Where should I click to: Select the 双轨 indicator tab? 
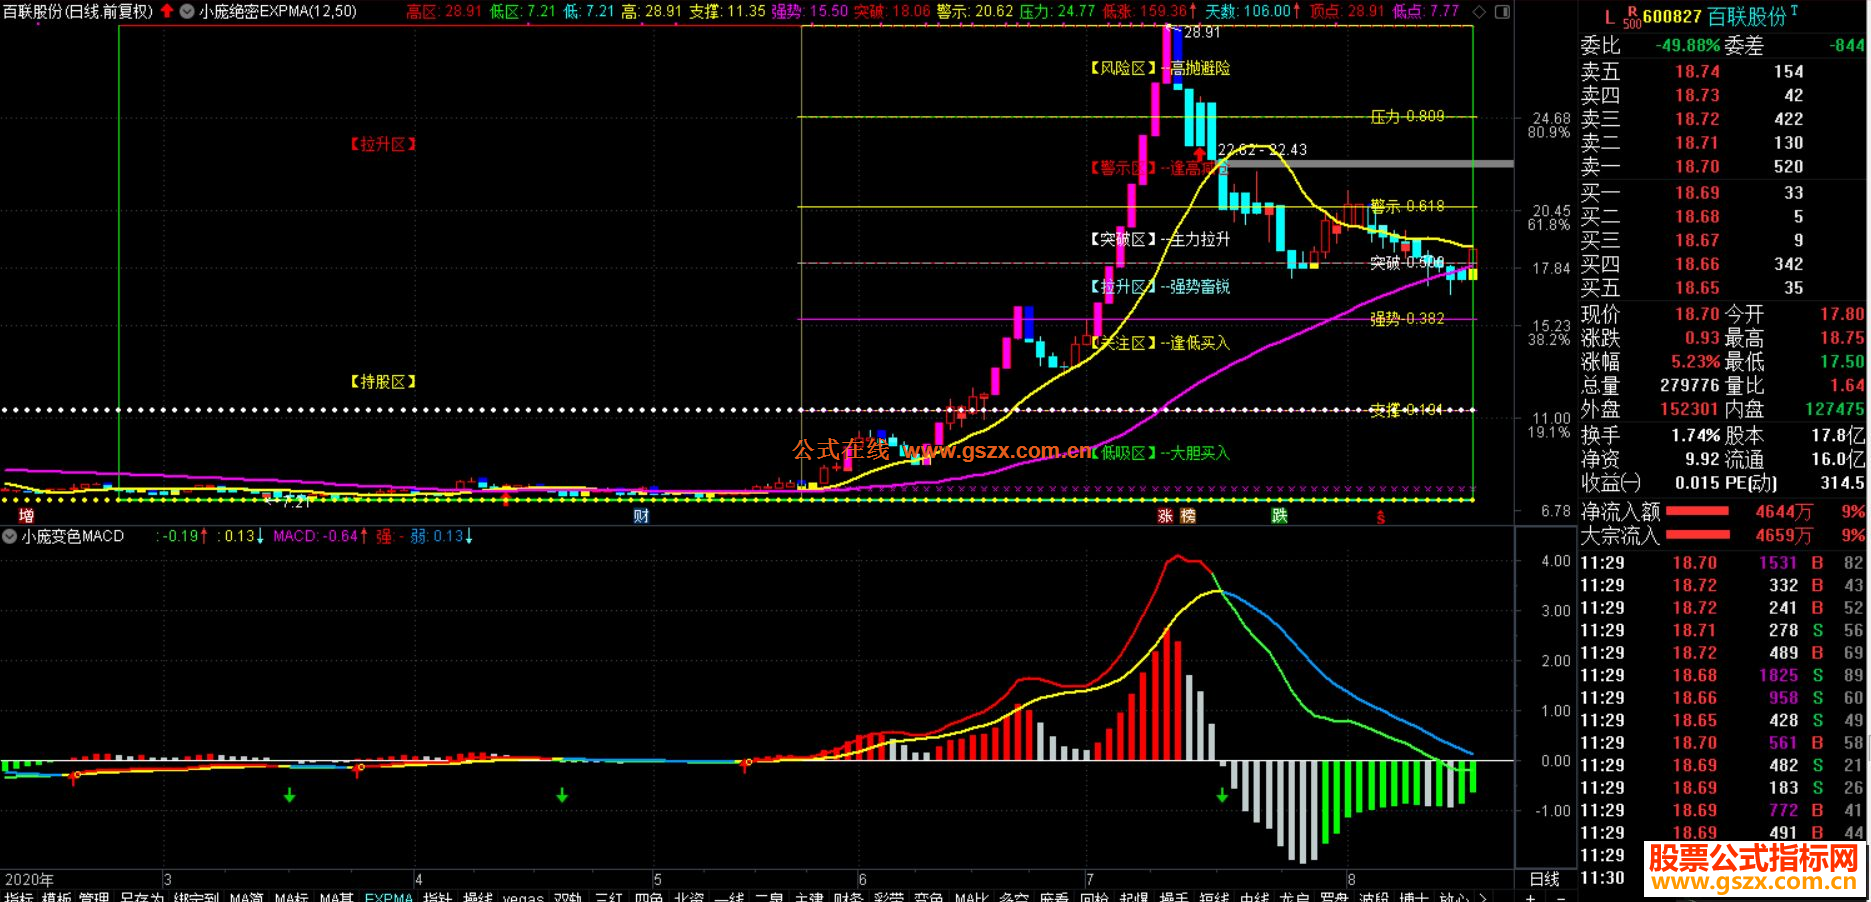568,896
